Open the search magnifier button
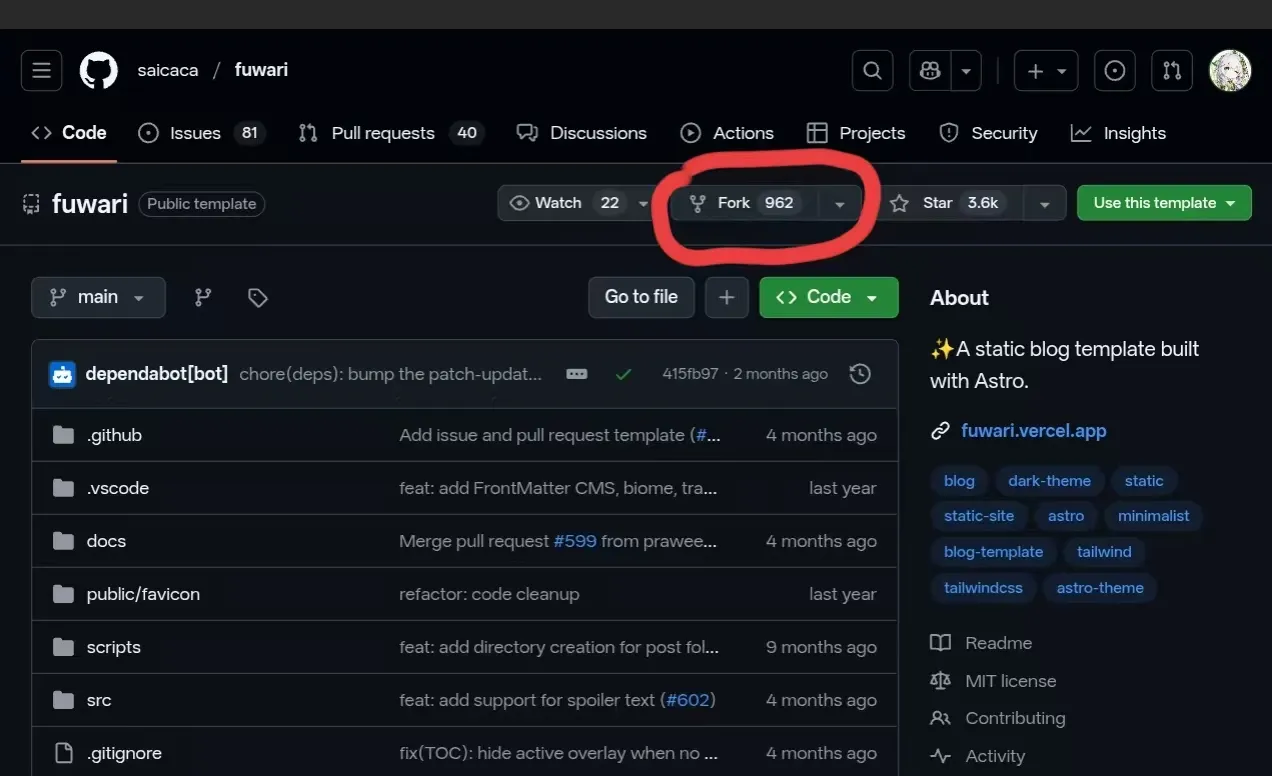This screenshot has height=776, width=1272. click(x=872, y=70)
